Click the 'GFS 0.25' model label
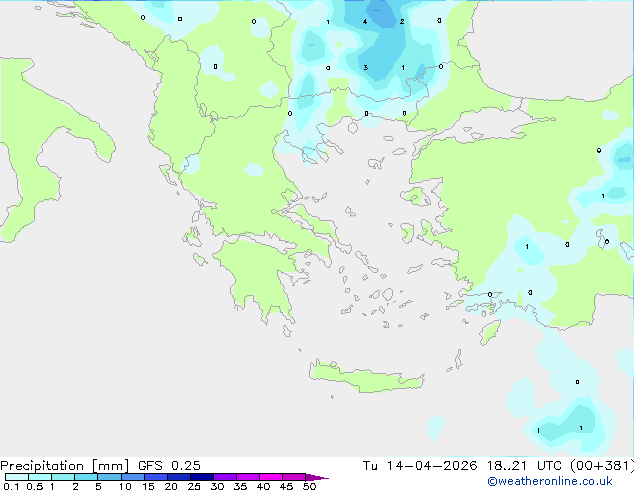Screen dimensions: 634x490 pyautogui.click(x=169, y=466)
